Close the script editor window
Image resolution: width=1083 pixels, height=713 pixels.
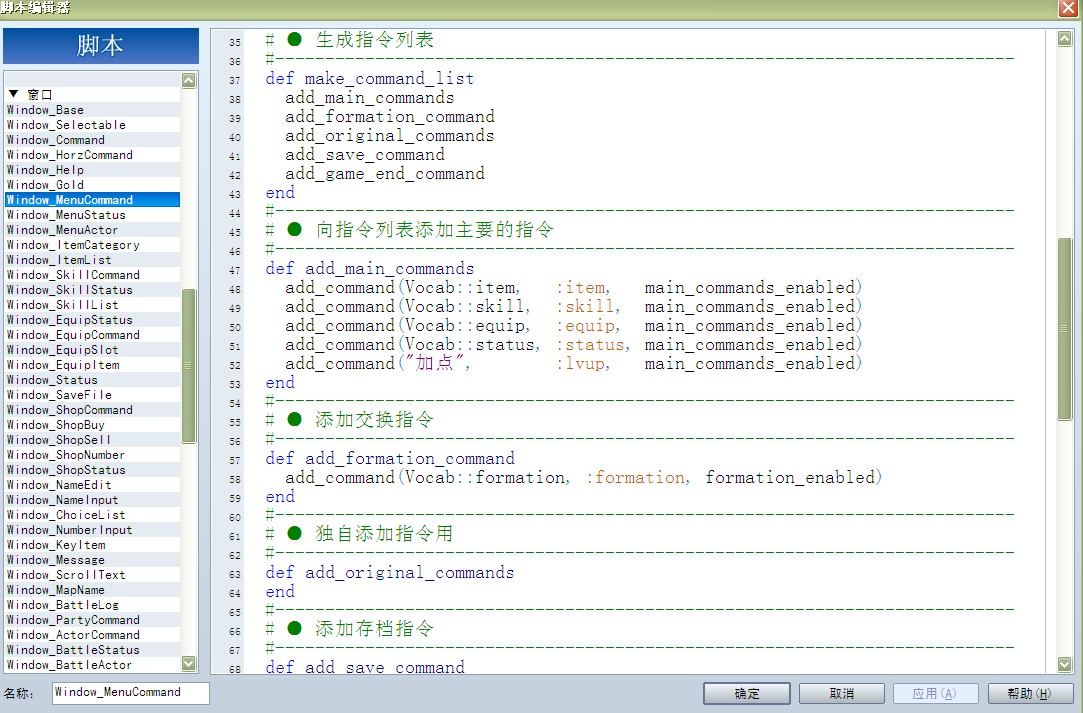pos(1067,8)
